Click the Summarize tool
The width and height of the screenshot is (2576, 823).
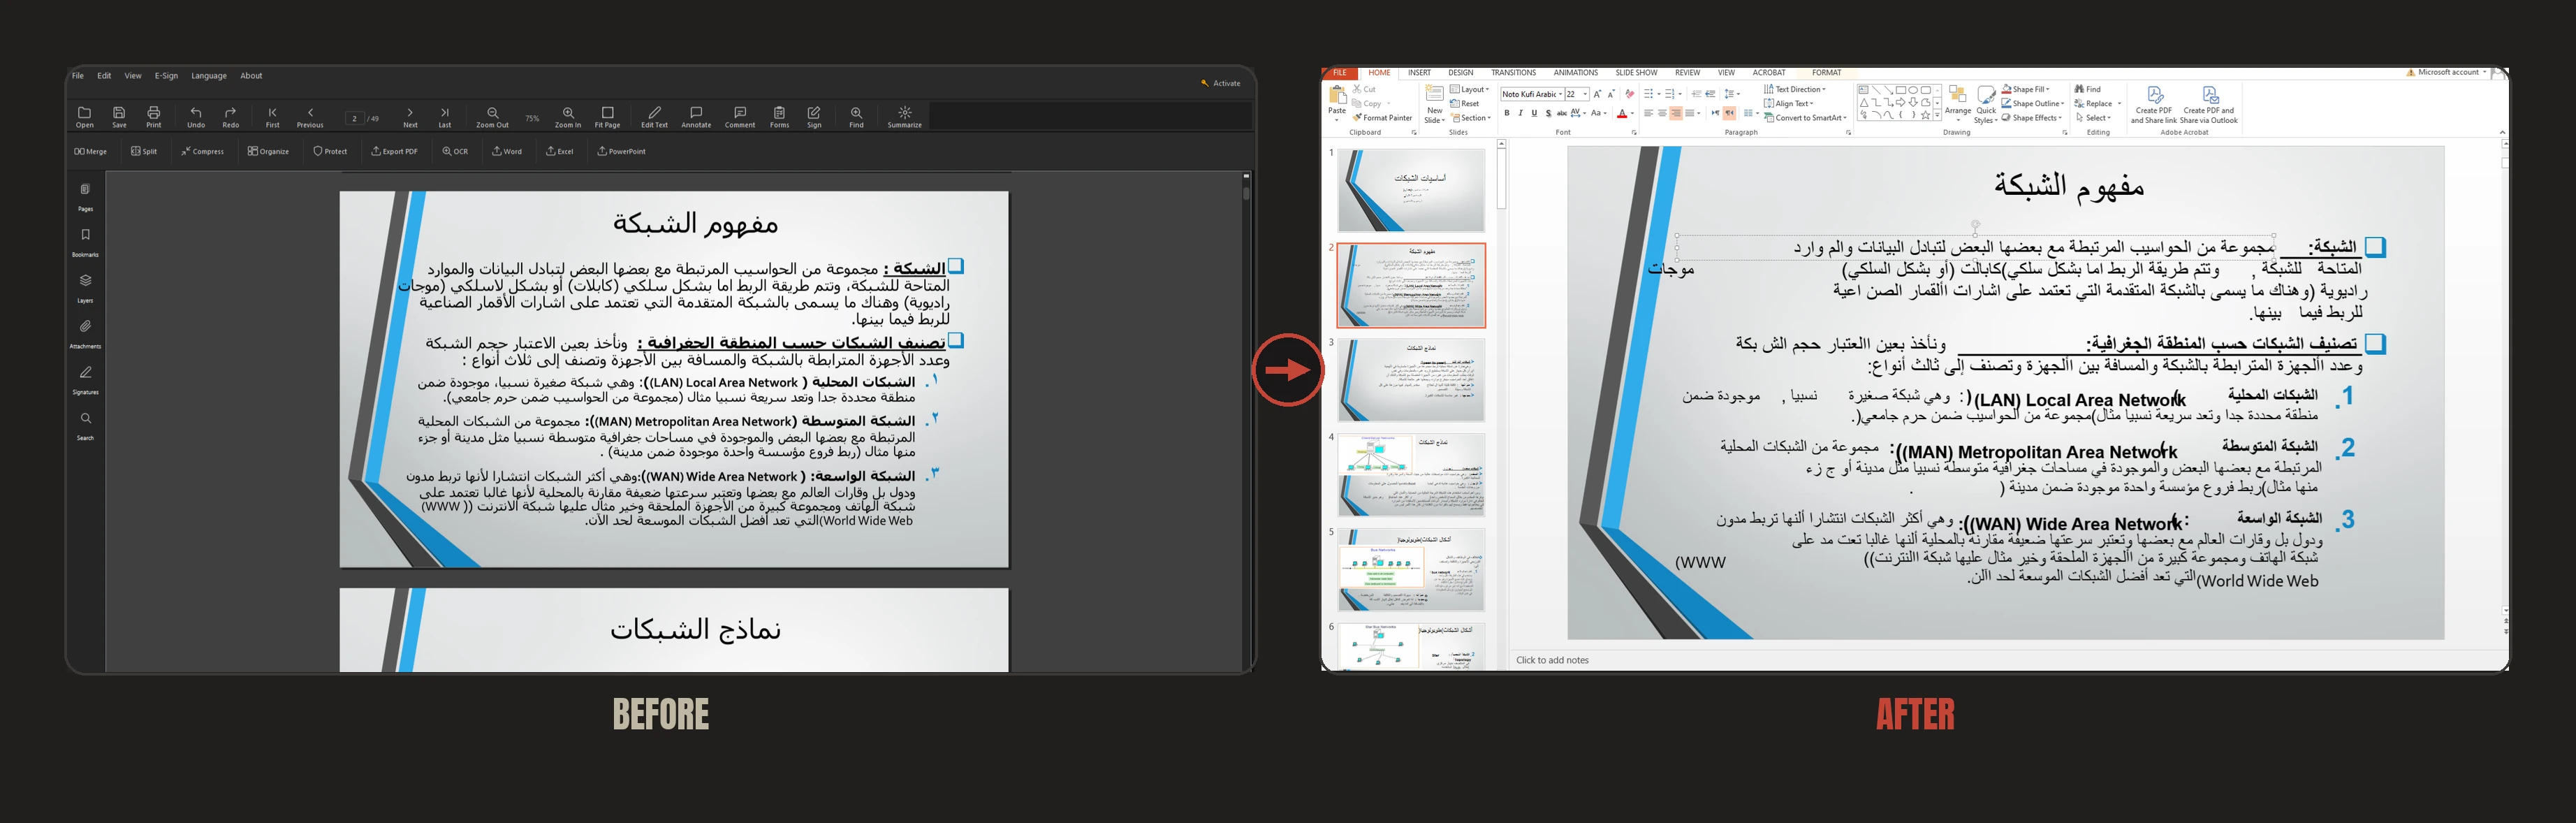[904, 117]
